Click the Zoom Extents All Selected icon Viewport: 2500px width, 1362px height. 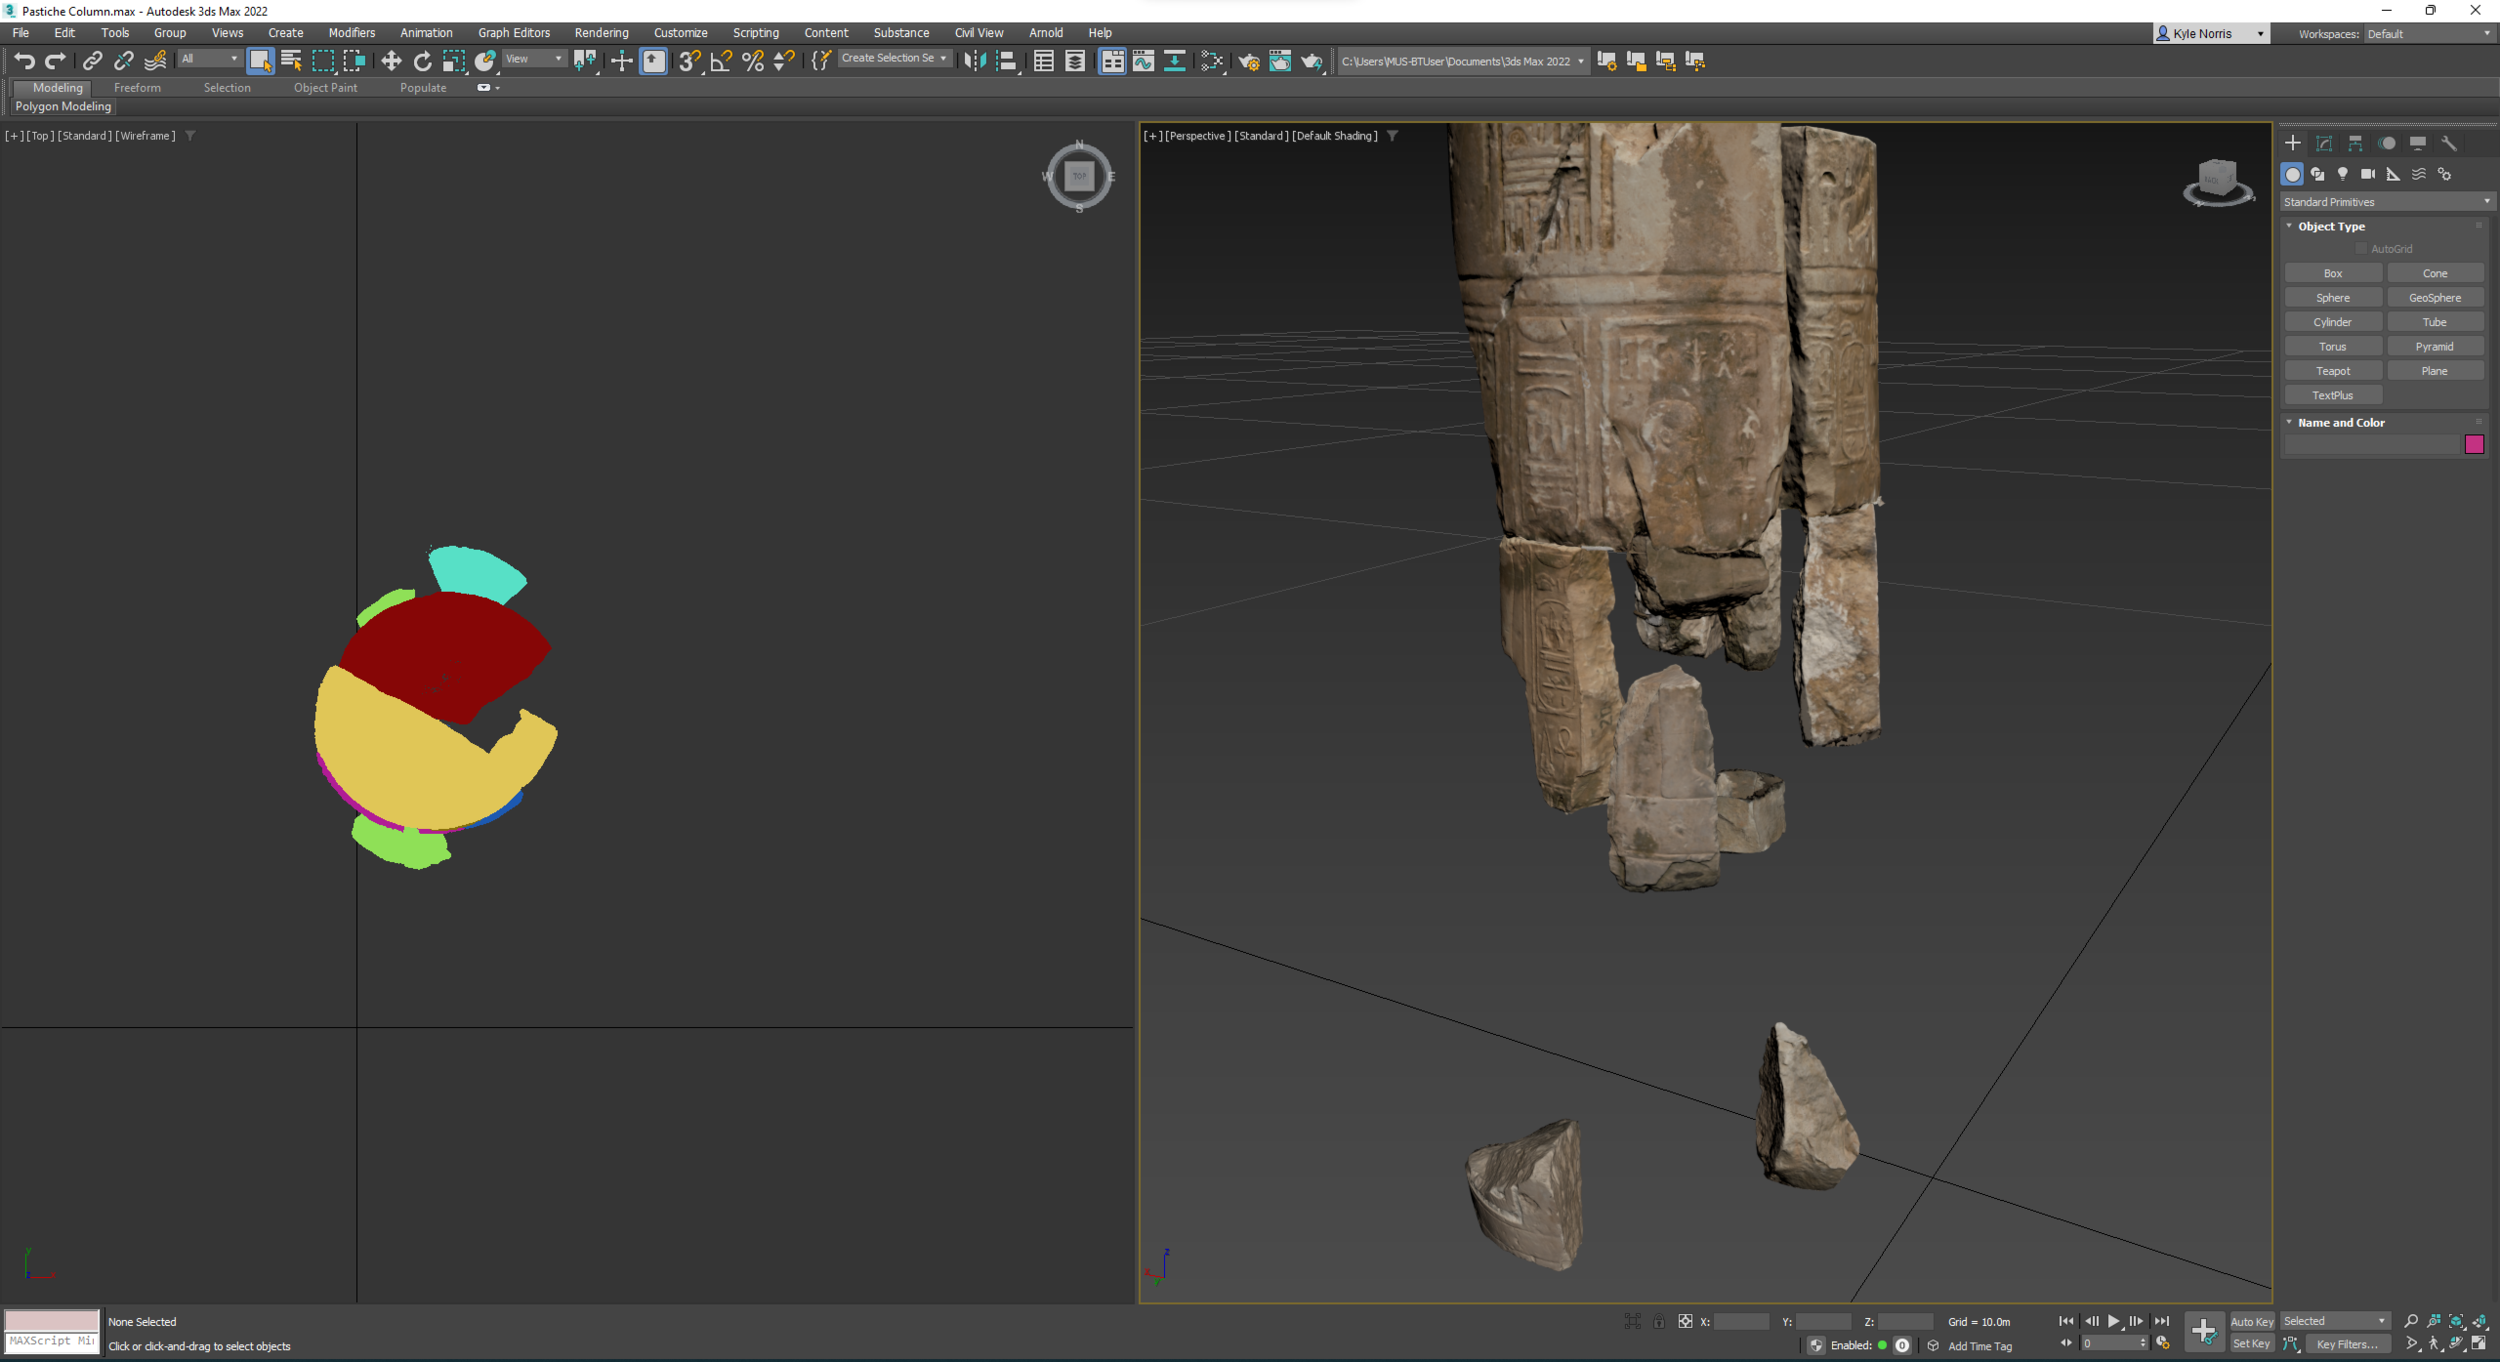[x=2479, y=1321]
